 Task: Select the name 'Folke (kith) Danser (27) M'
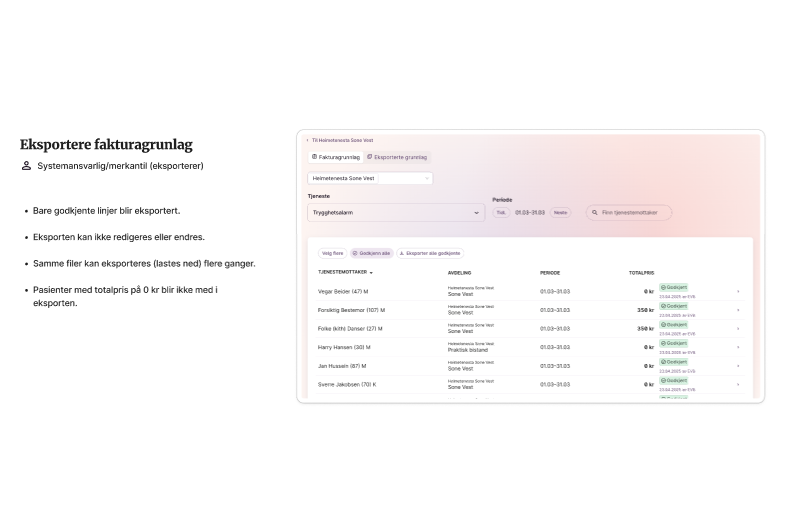click(350, 329)
